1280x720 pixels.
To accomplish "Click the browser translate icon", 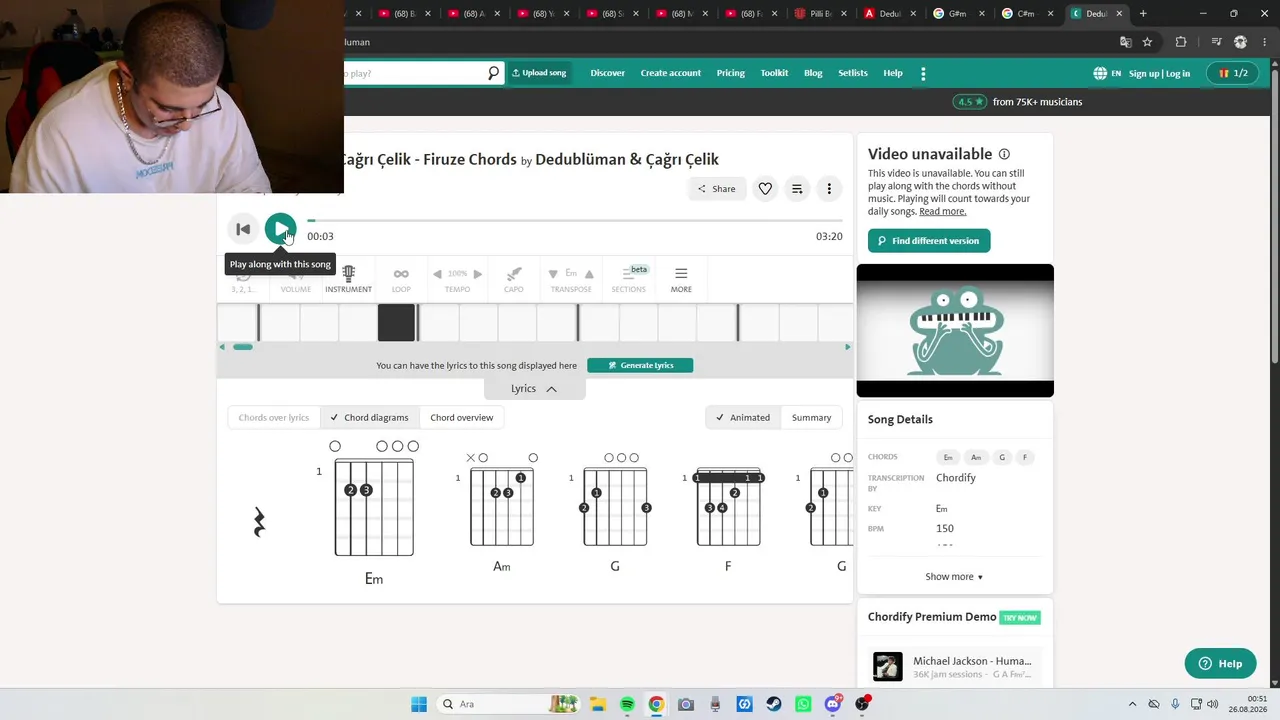I will click(1126, 42).
